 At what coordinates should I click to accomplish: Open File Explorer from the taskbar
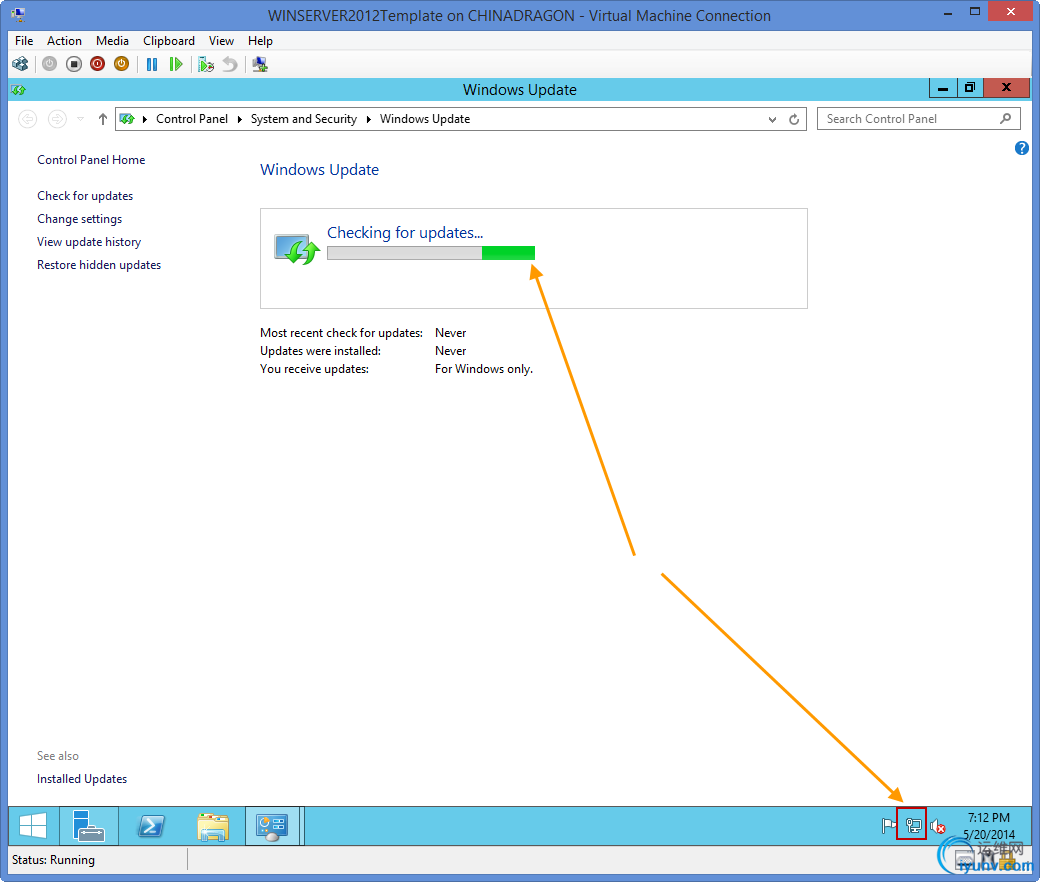point(213,826)
